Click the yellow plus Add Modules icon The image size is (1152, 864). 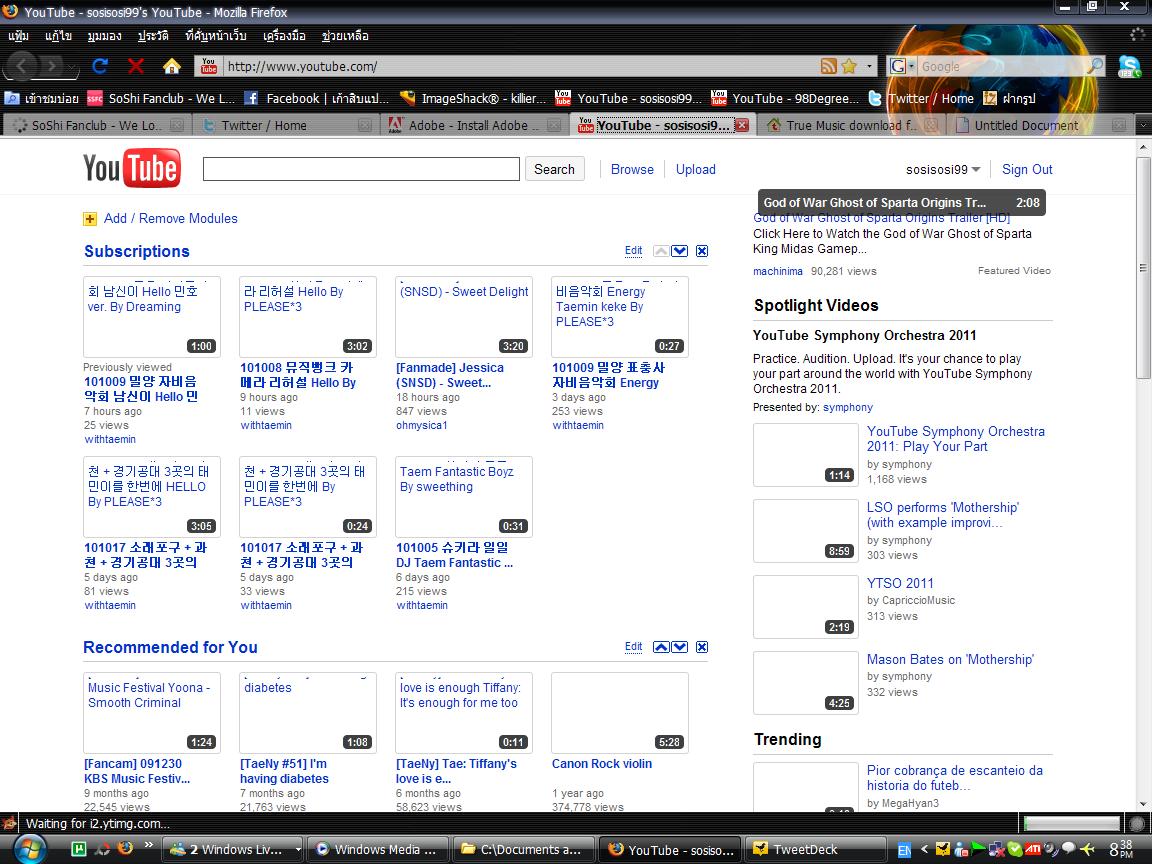pyautogui.click(x=90, y=219)
